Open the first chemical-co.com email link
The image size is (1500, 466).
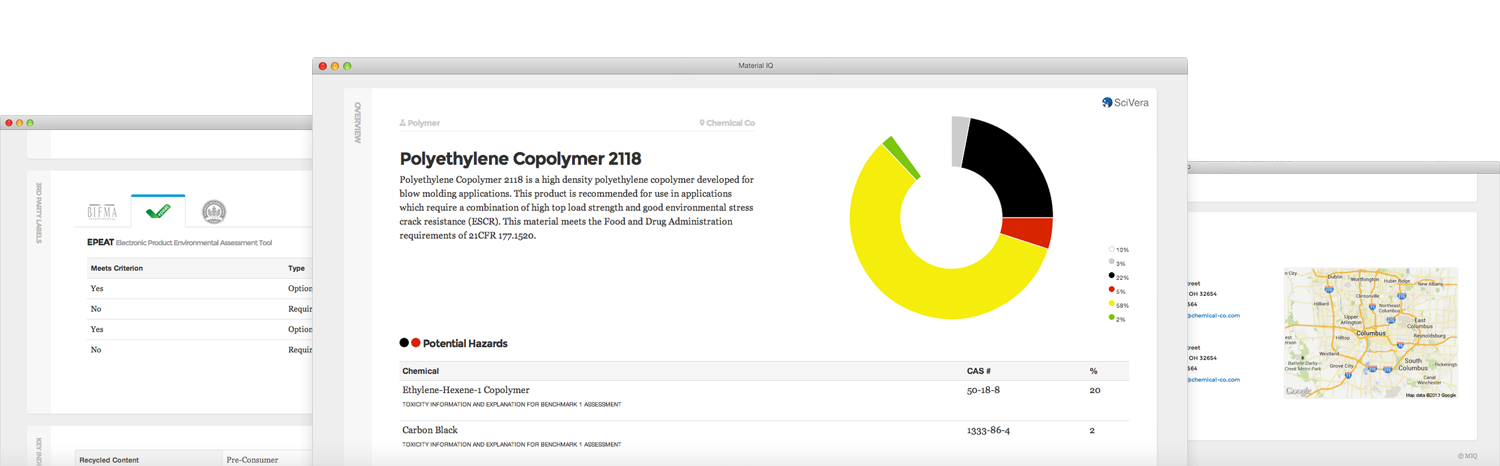[x=1213, y=316]
